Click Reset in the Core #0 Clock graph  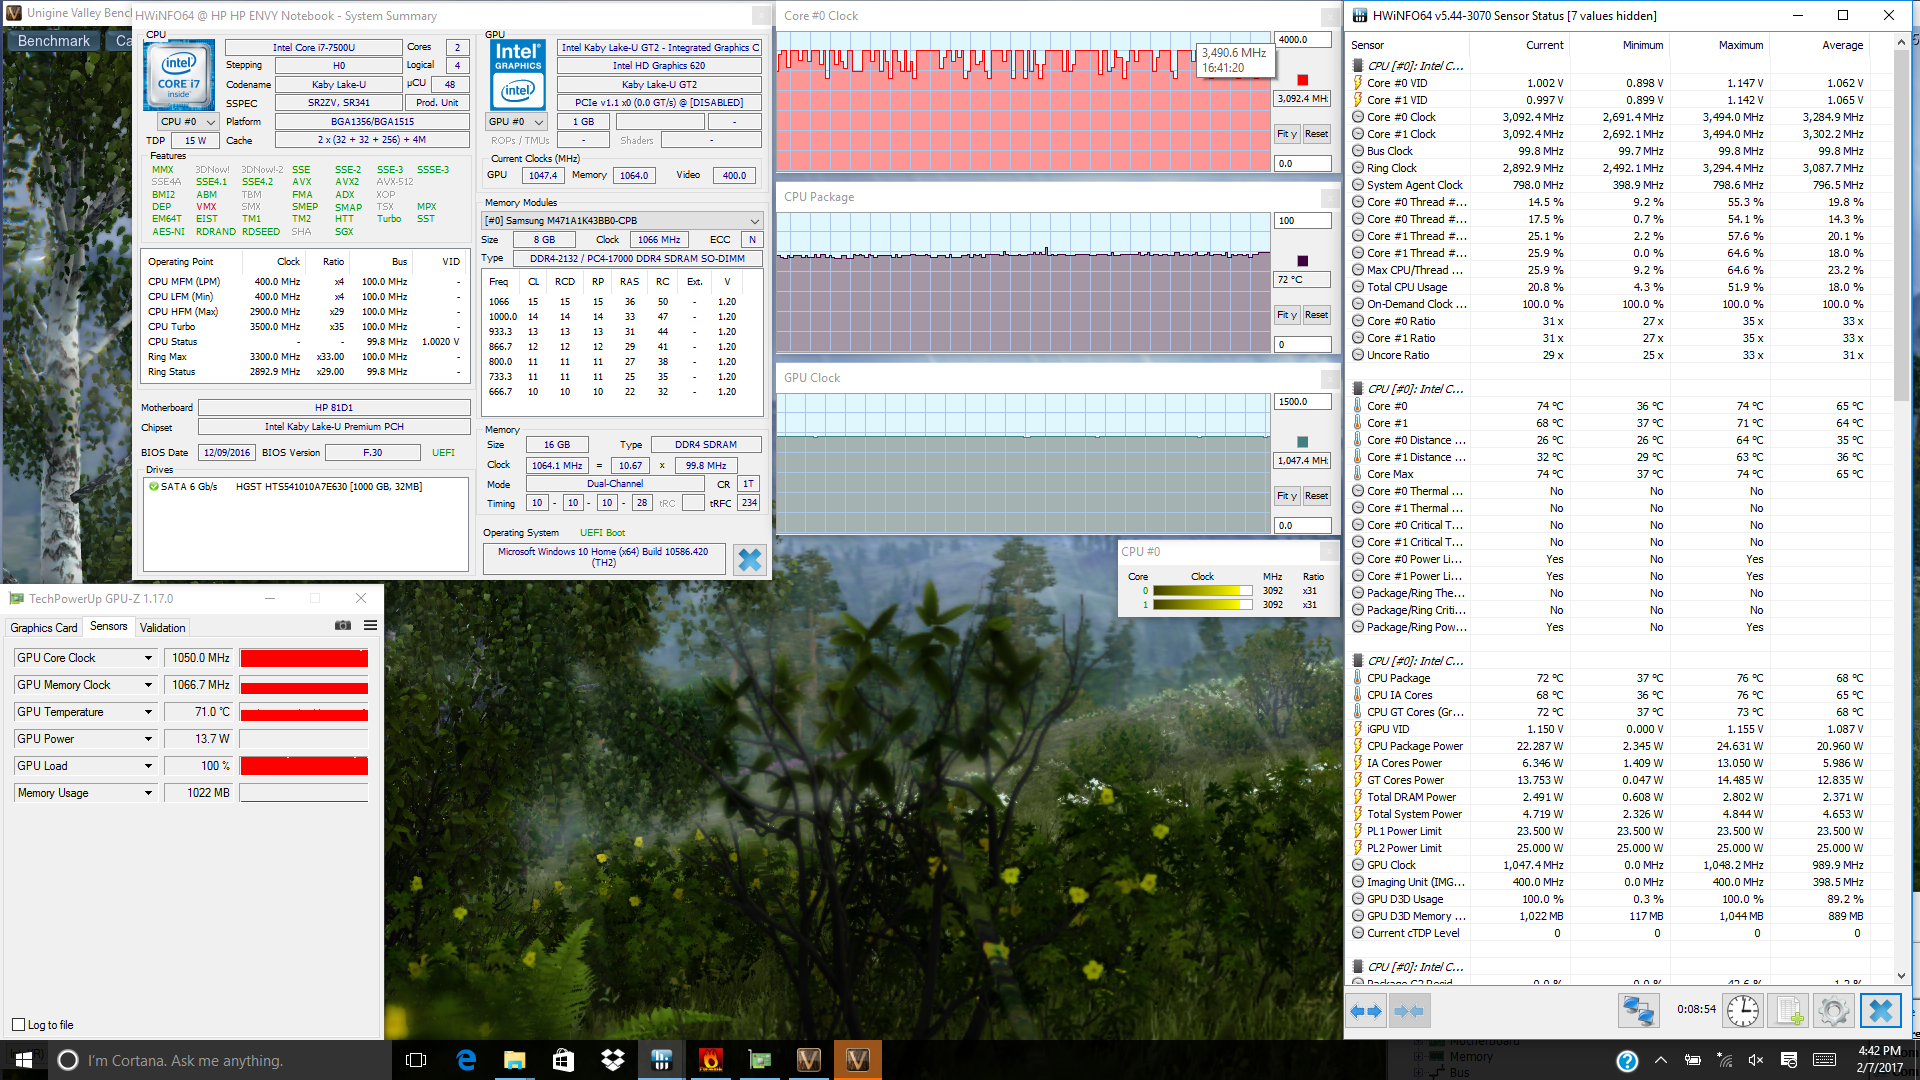tap(1316, 134)
